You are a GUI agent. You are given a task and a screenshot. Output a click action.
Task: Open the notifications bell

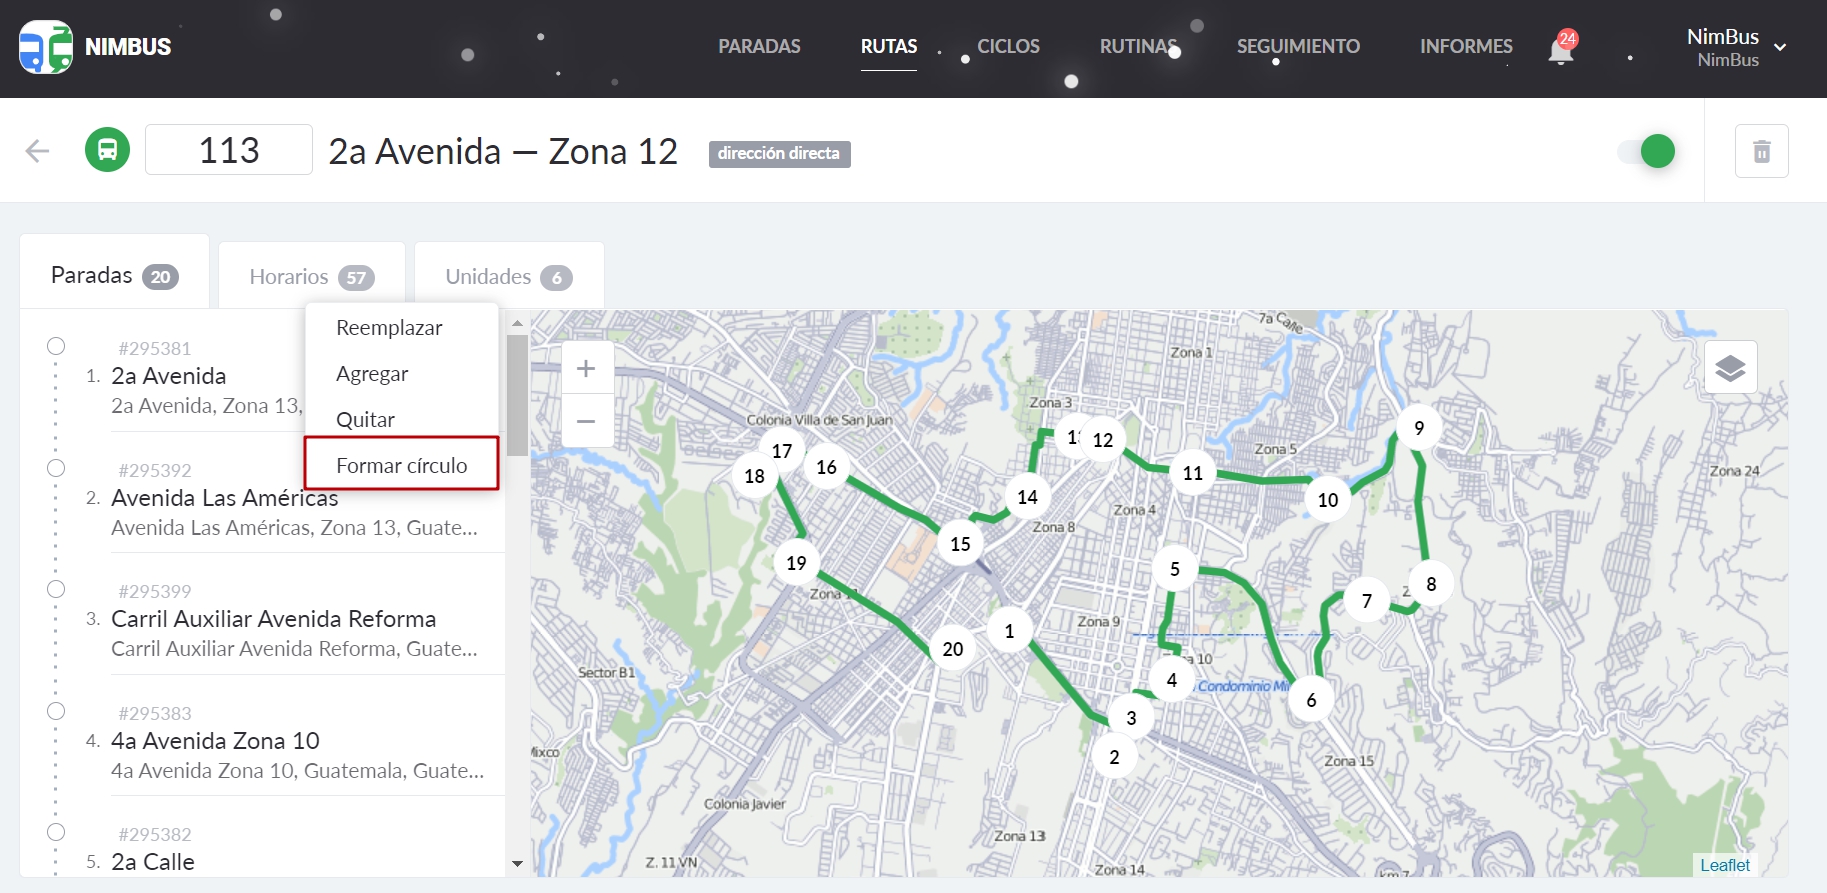coord(1560,49)
